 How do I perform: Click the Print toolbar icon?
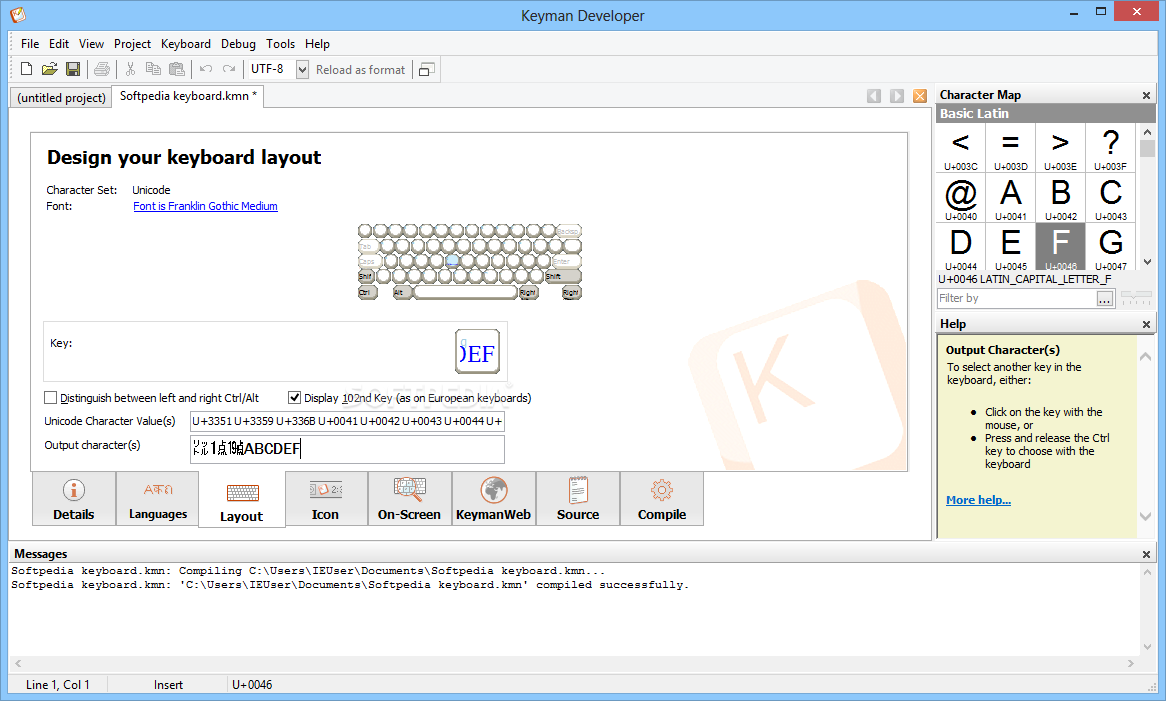tap(102, 69)
